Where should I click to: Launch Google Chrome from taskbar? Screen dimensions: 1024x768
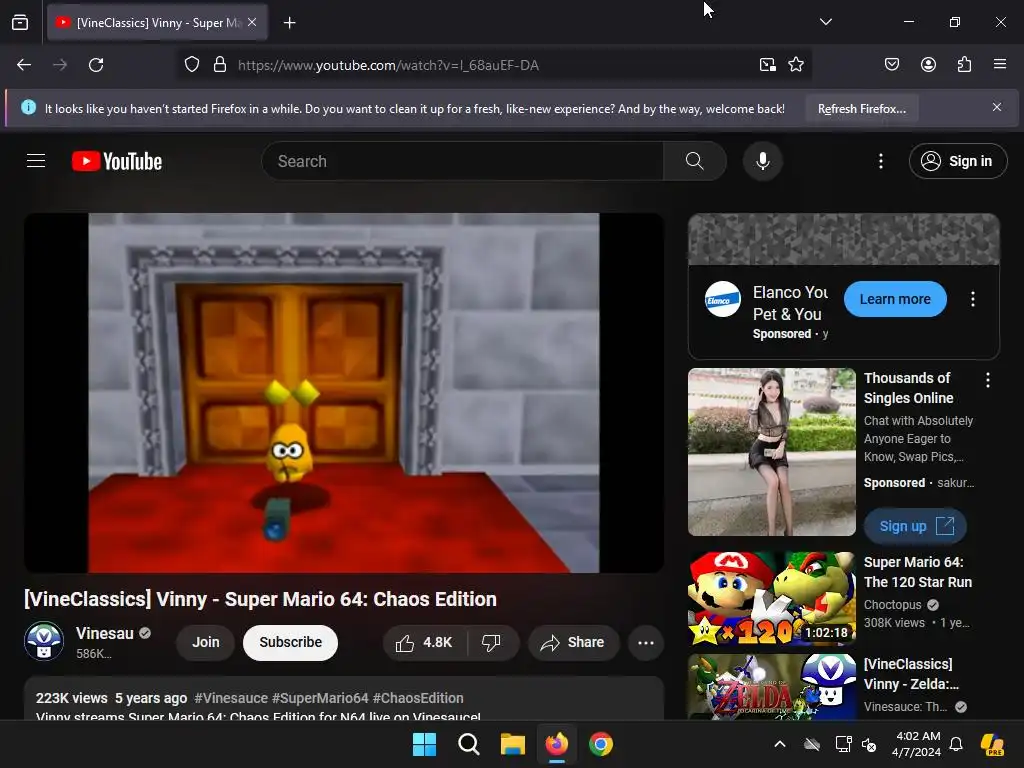601,744
